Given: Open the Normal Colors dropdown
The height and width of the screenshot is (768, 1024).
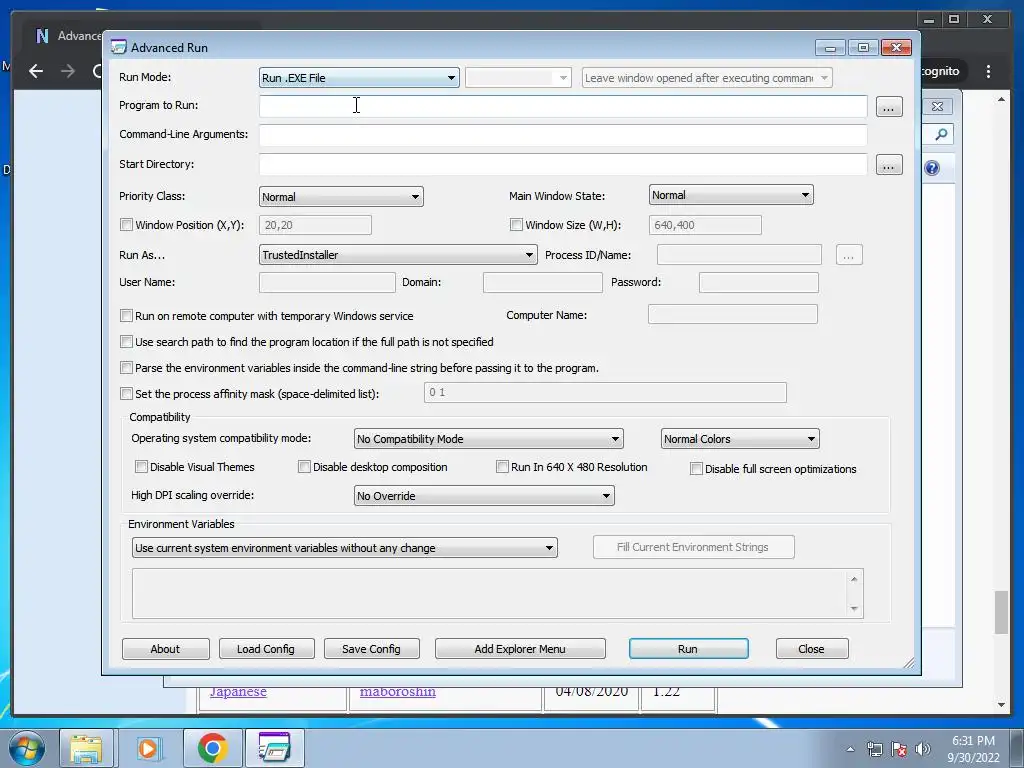Looking at the screenshot, I should pos(740,439).
